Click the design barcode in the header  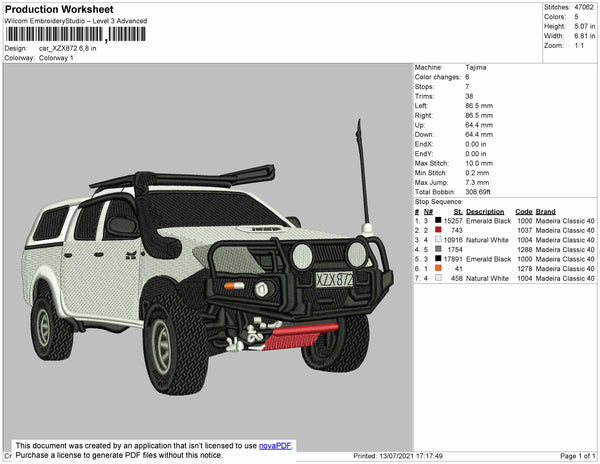[75, 34]
